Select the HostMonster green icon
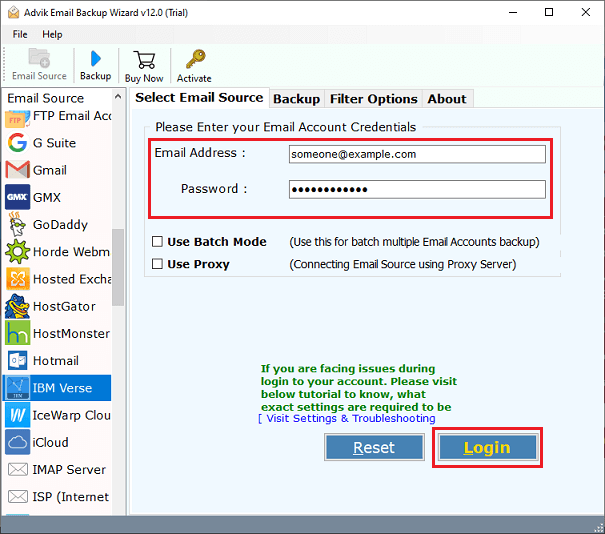 (x=17, y=333)
